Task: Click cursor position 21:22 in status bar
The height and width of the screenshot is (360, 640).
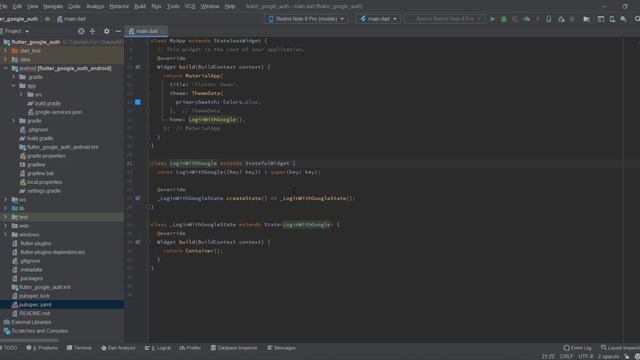Action: [548, 357]
